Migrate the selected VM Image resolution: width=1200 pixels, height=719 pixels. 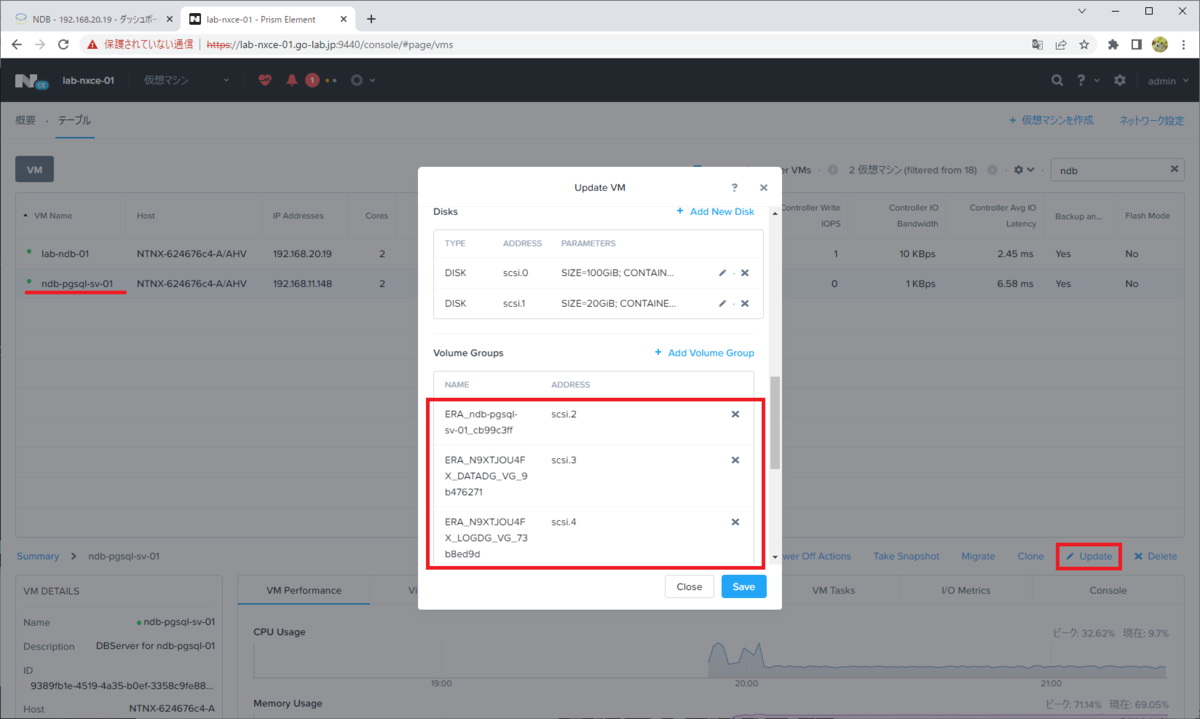click(978, 556)
